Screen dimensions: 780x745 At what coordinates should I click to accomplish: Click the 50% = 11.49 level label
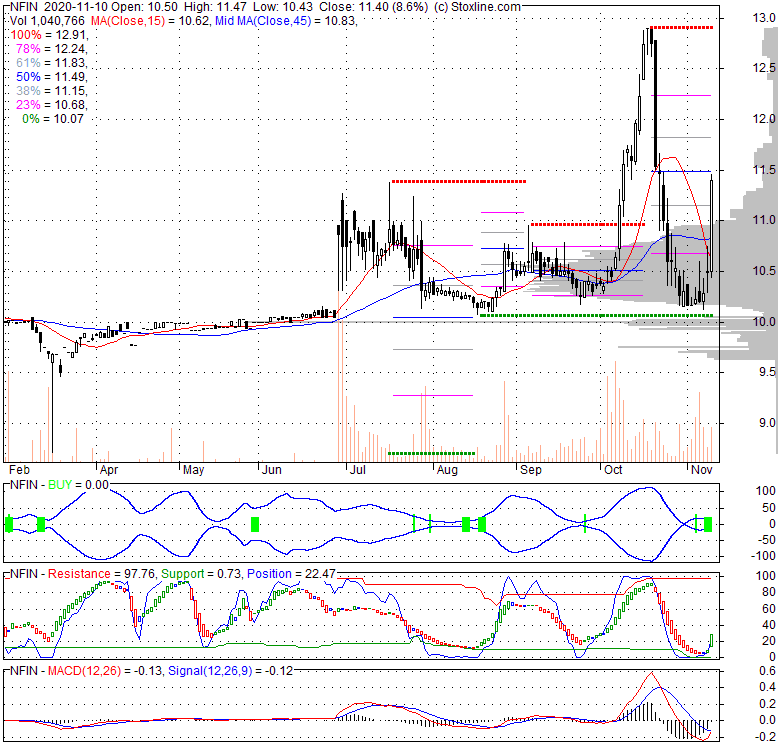coord(51,77)
